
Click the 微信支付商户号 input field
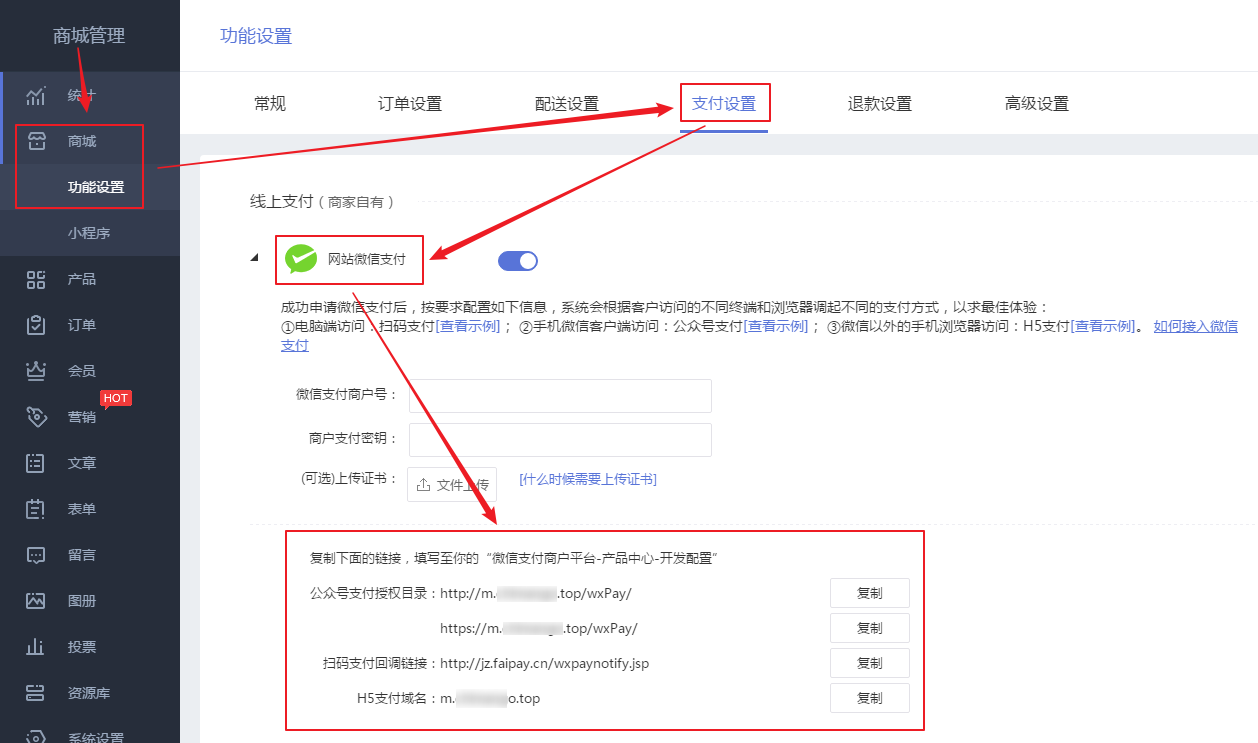point(560,396)
